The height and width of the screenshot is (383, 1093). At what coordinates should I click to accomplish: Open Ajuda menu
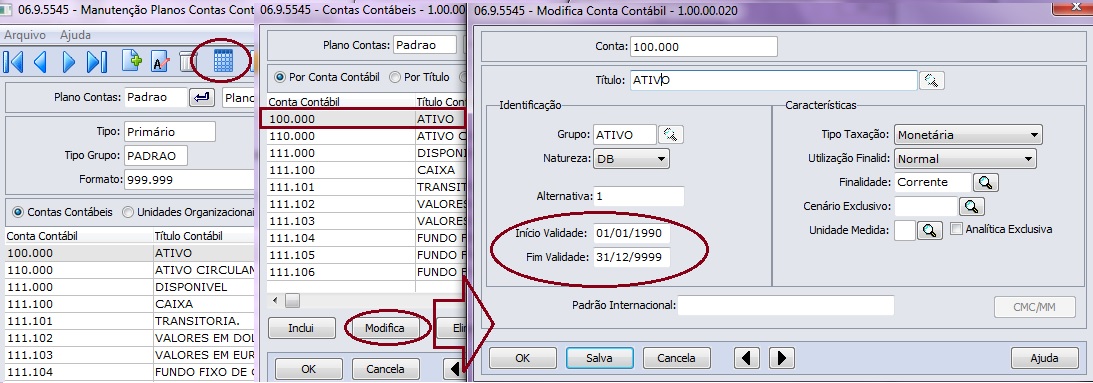[x=75, y=35]
